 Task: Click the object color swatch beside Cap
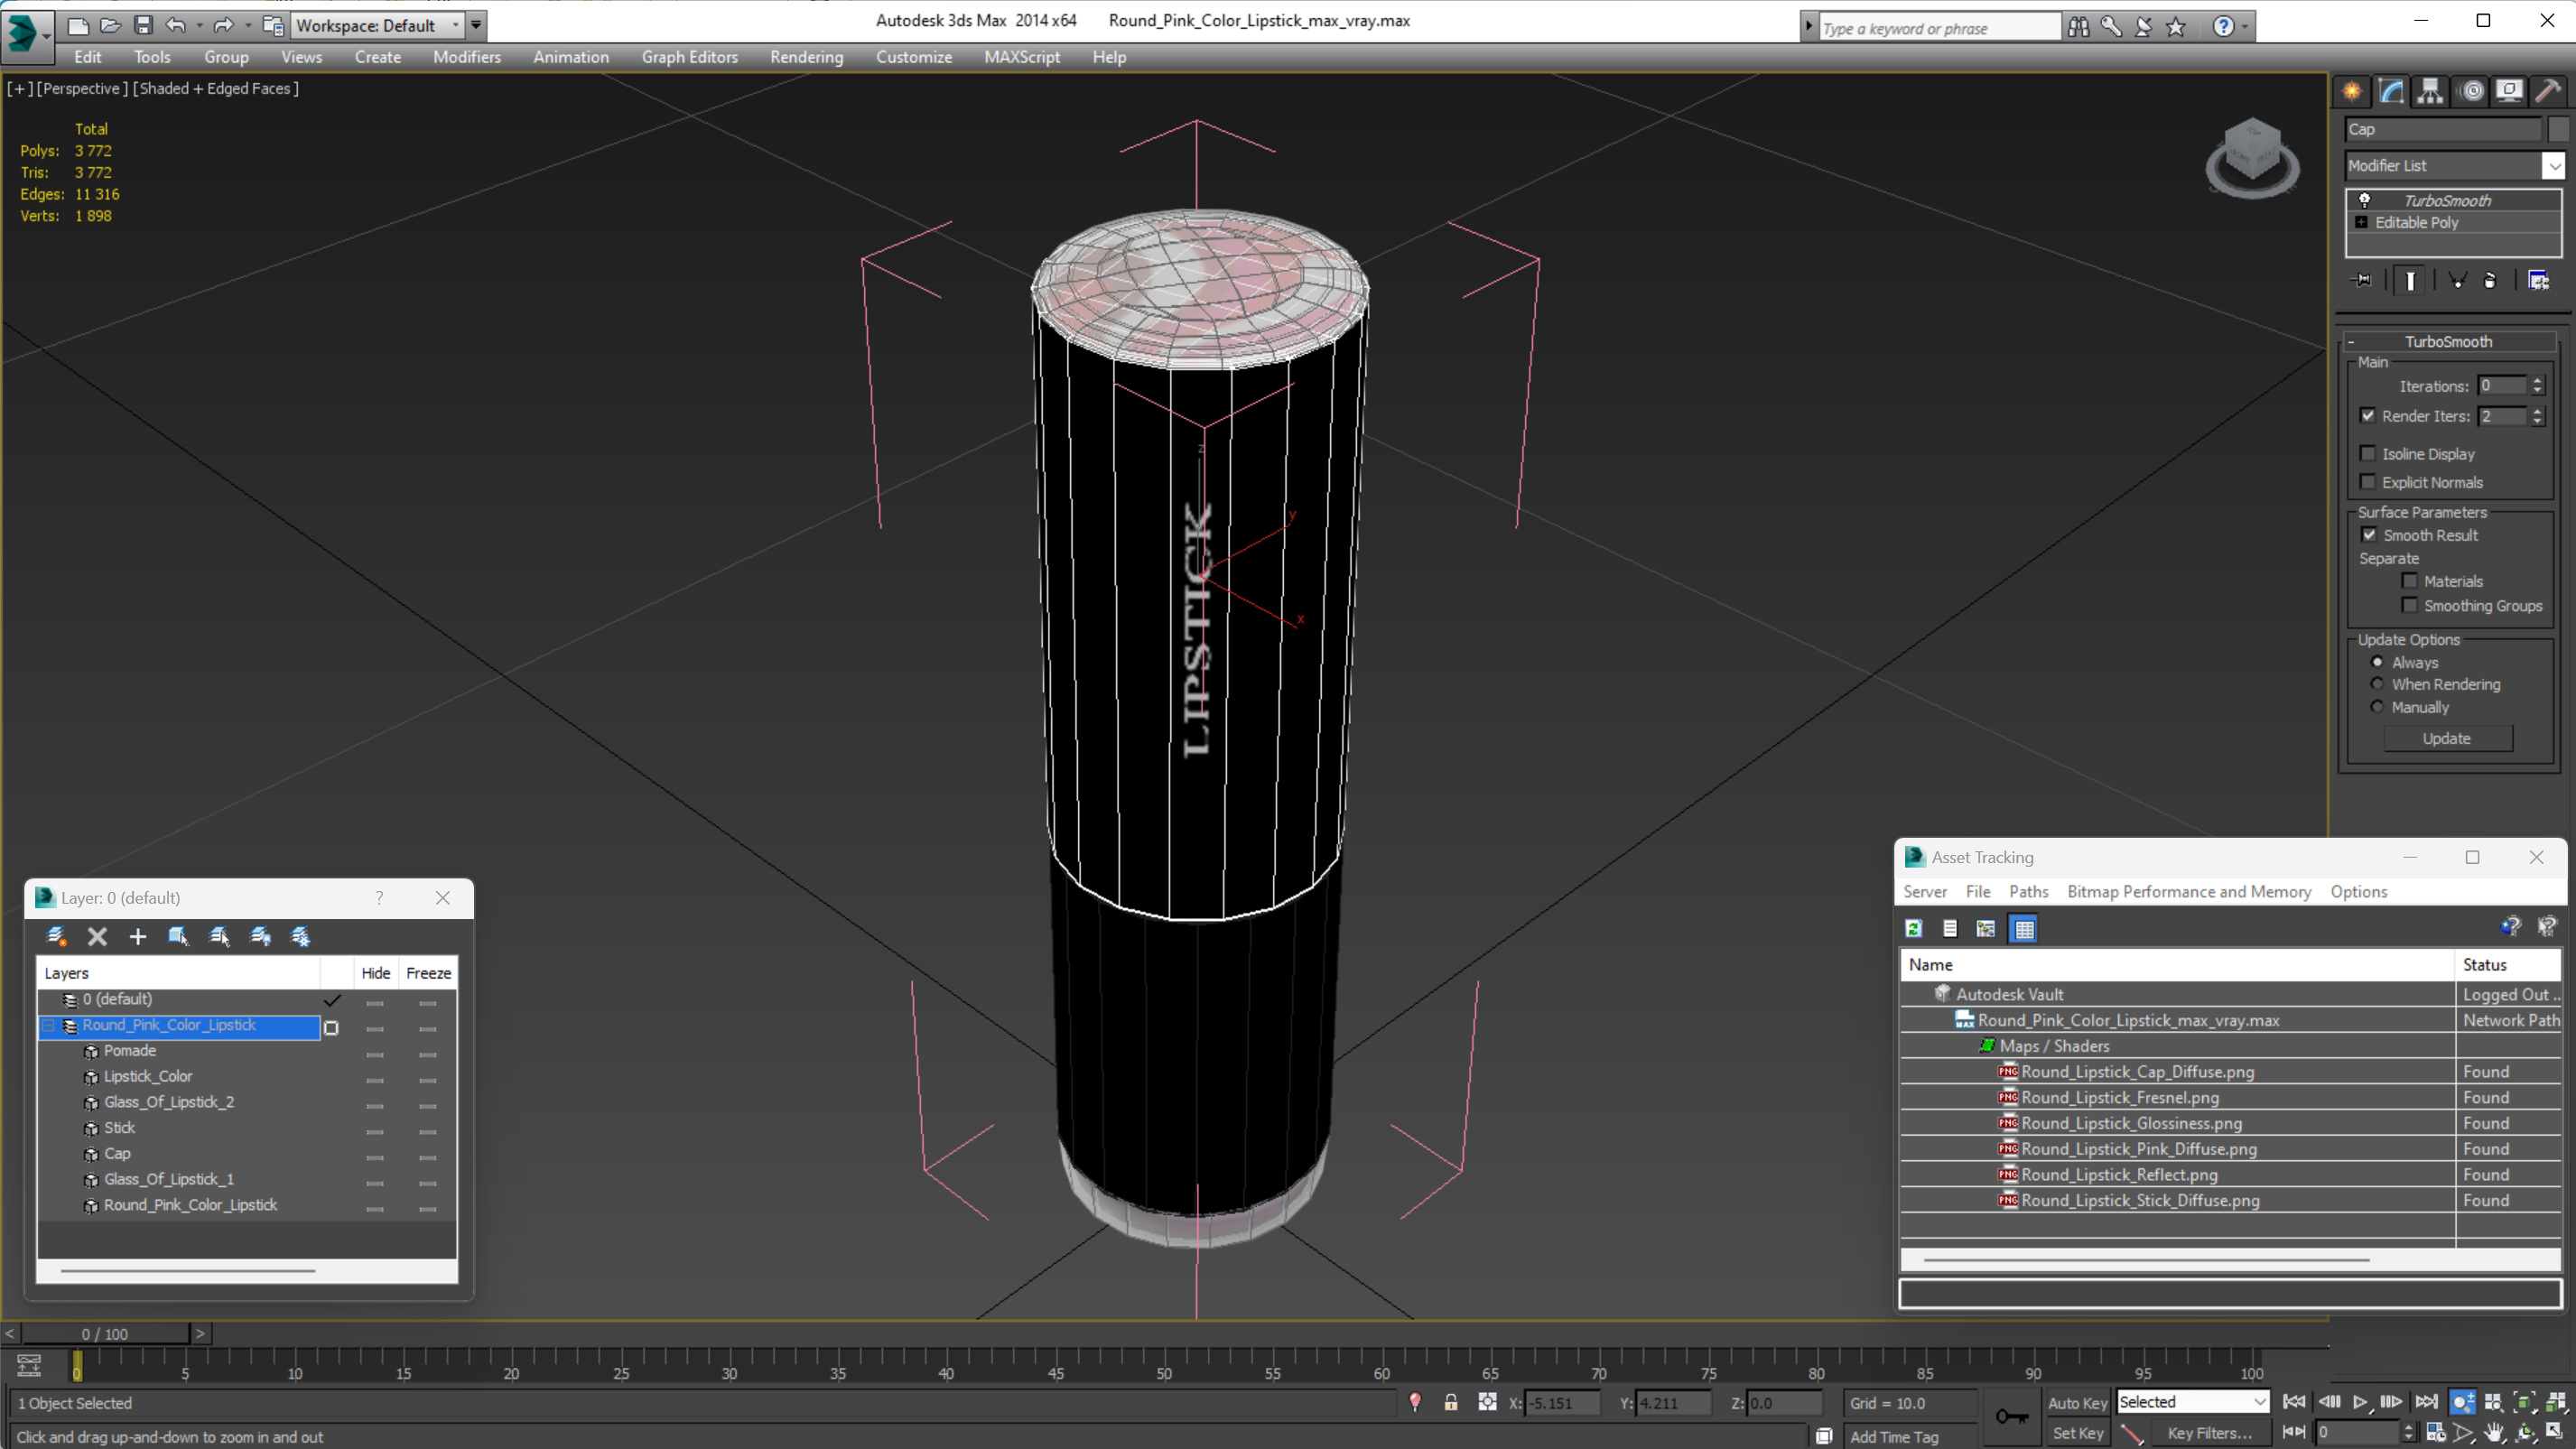tap(2558, 129)
